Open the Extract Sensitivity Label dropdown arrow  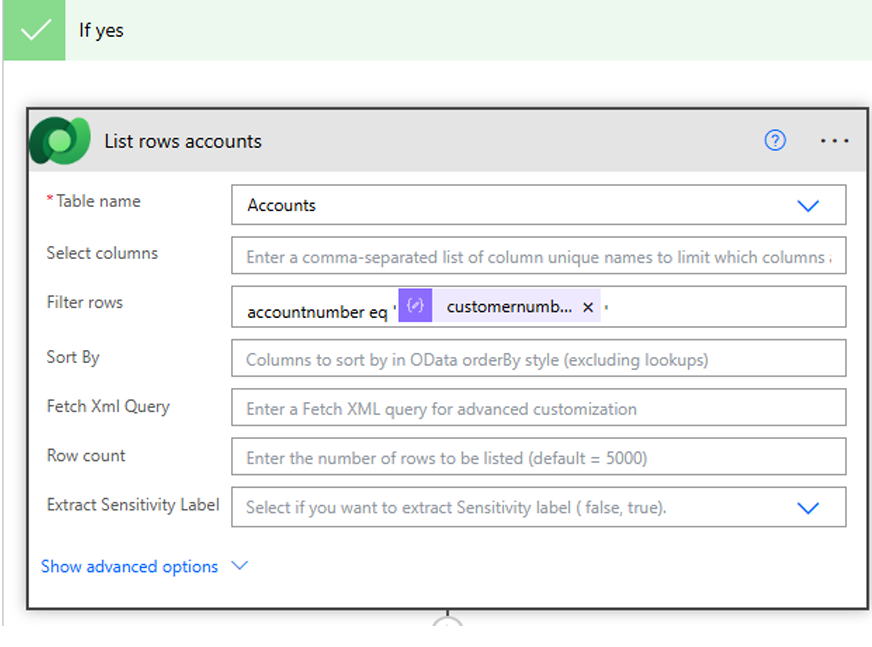pos(808,508)
